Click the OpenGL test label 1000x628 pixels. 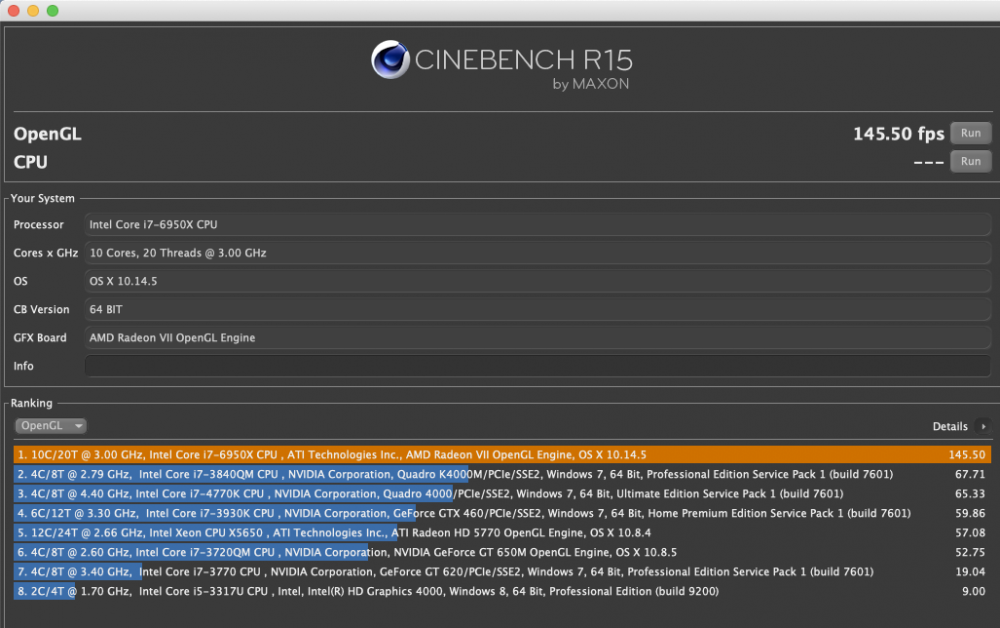point(48,134)
